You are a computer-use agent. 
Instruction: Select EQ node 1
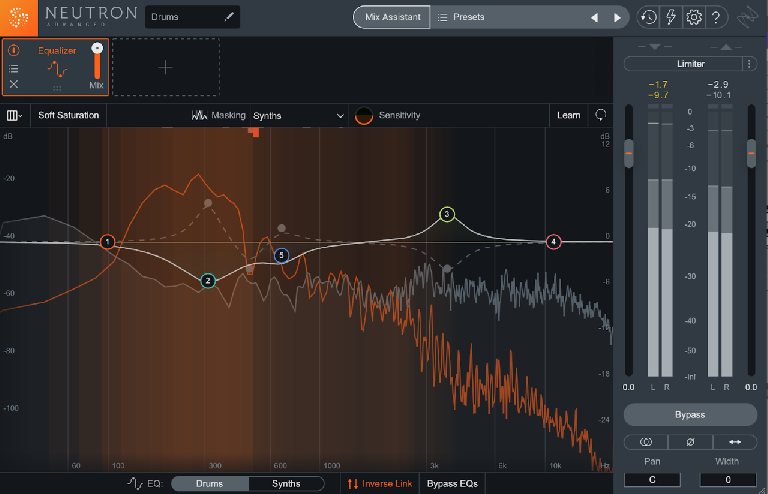click(x=107, y=242)
